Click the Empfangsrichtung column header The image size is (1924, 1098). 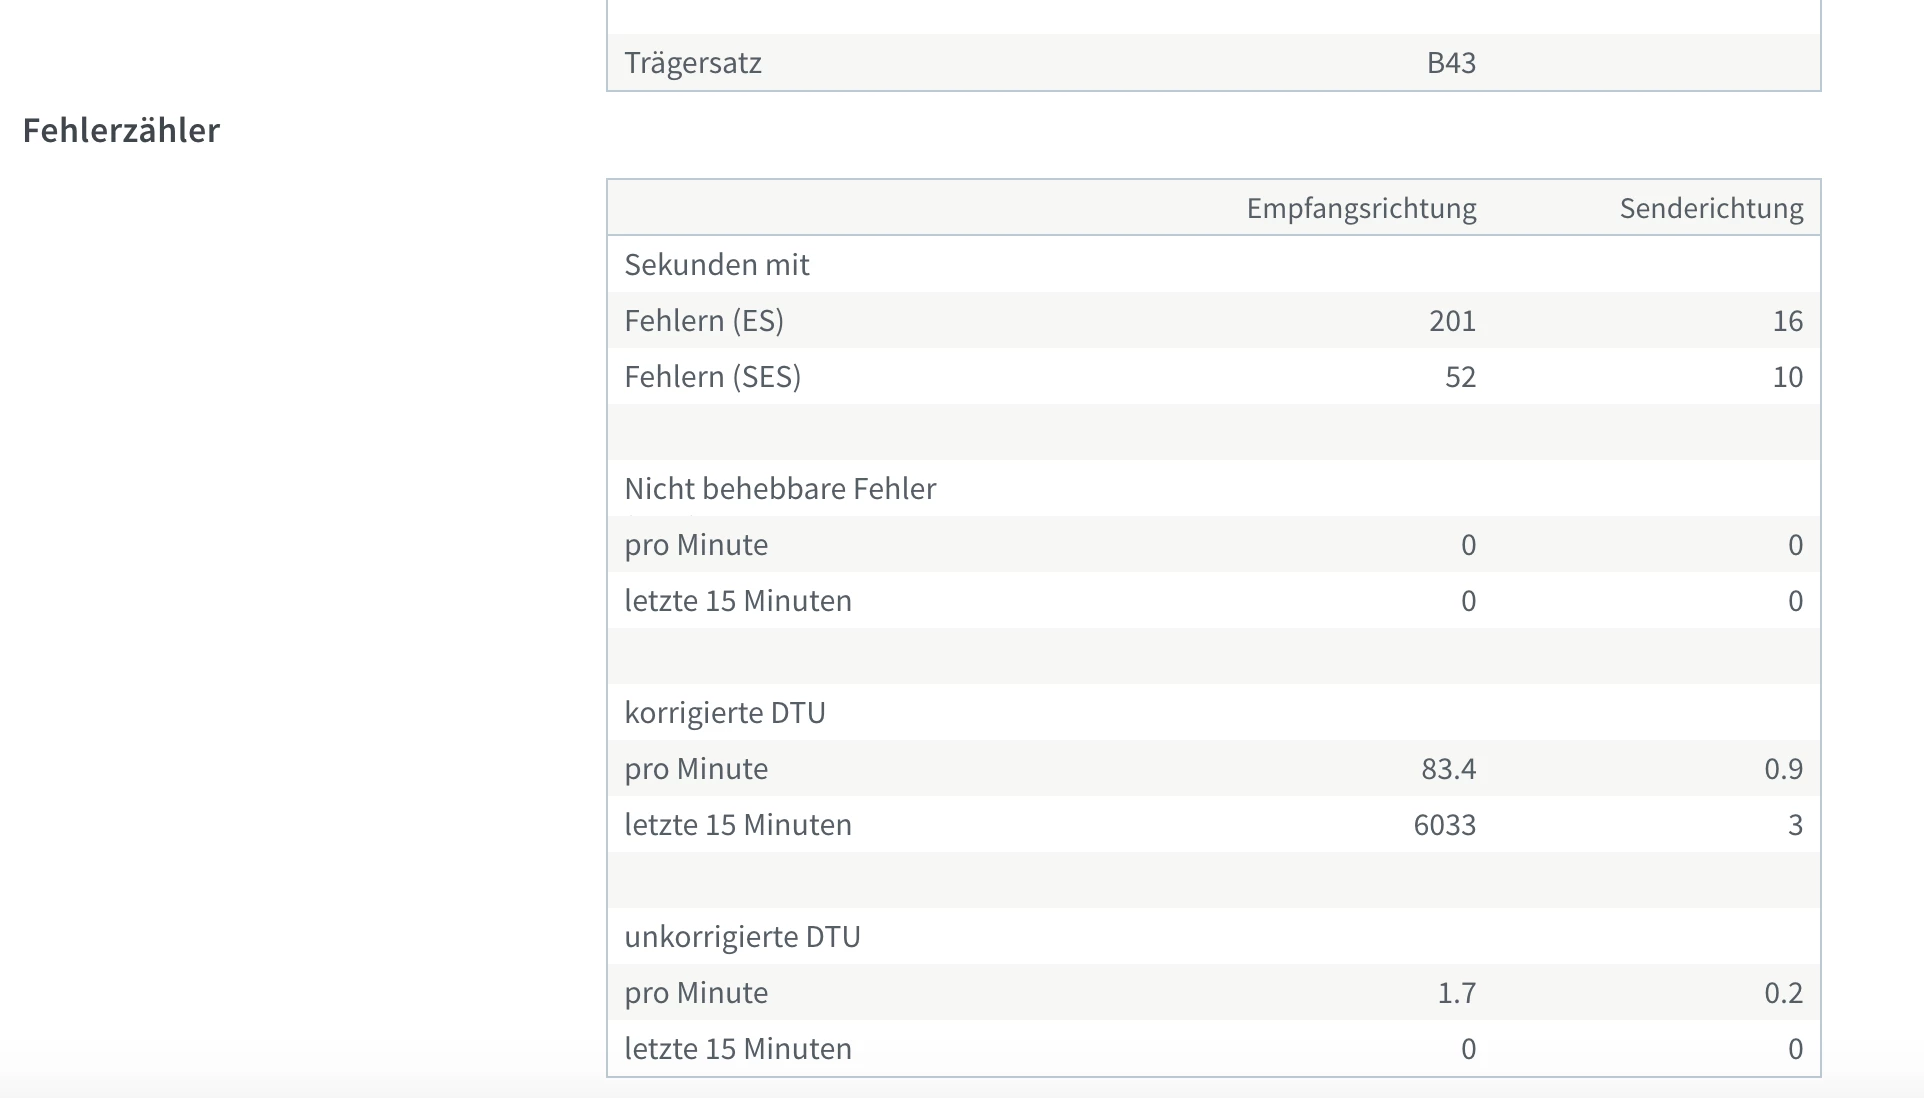(1361, 208)
